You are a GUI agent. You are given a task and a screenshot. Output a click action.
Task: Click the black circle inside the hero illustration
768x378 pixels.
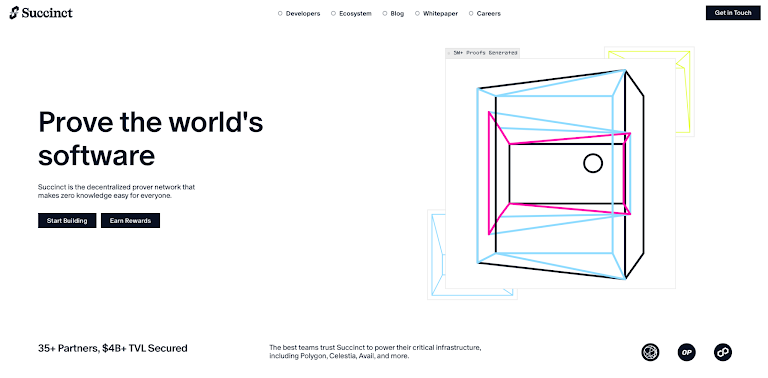[593, 164]
